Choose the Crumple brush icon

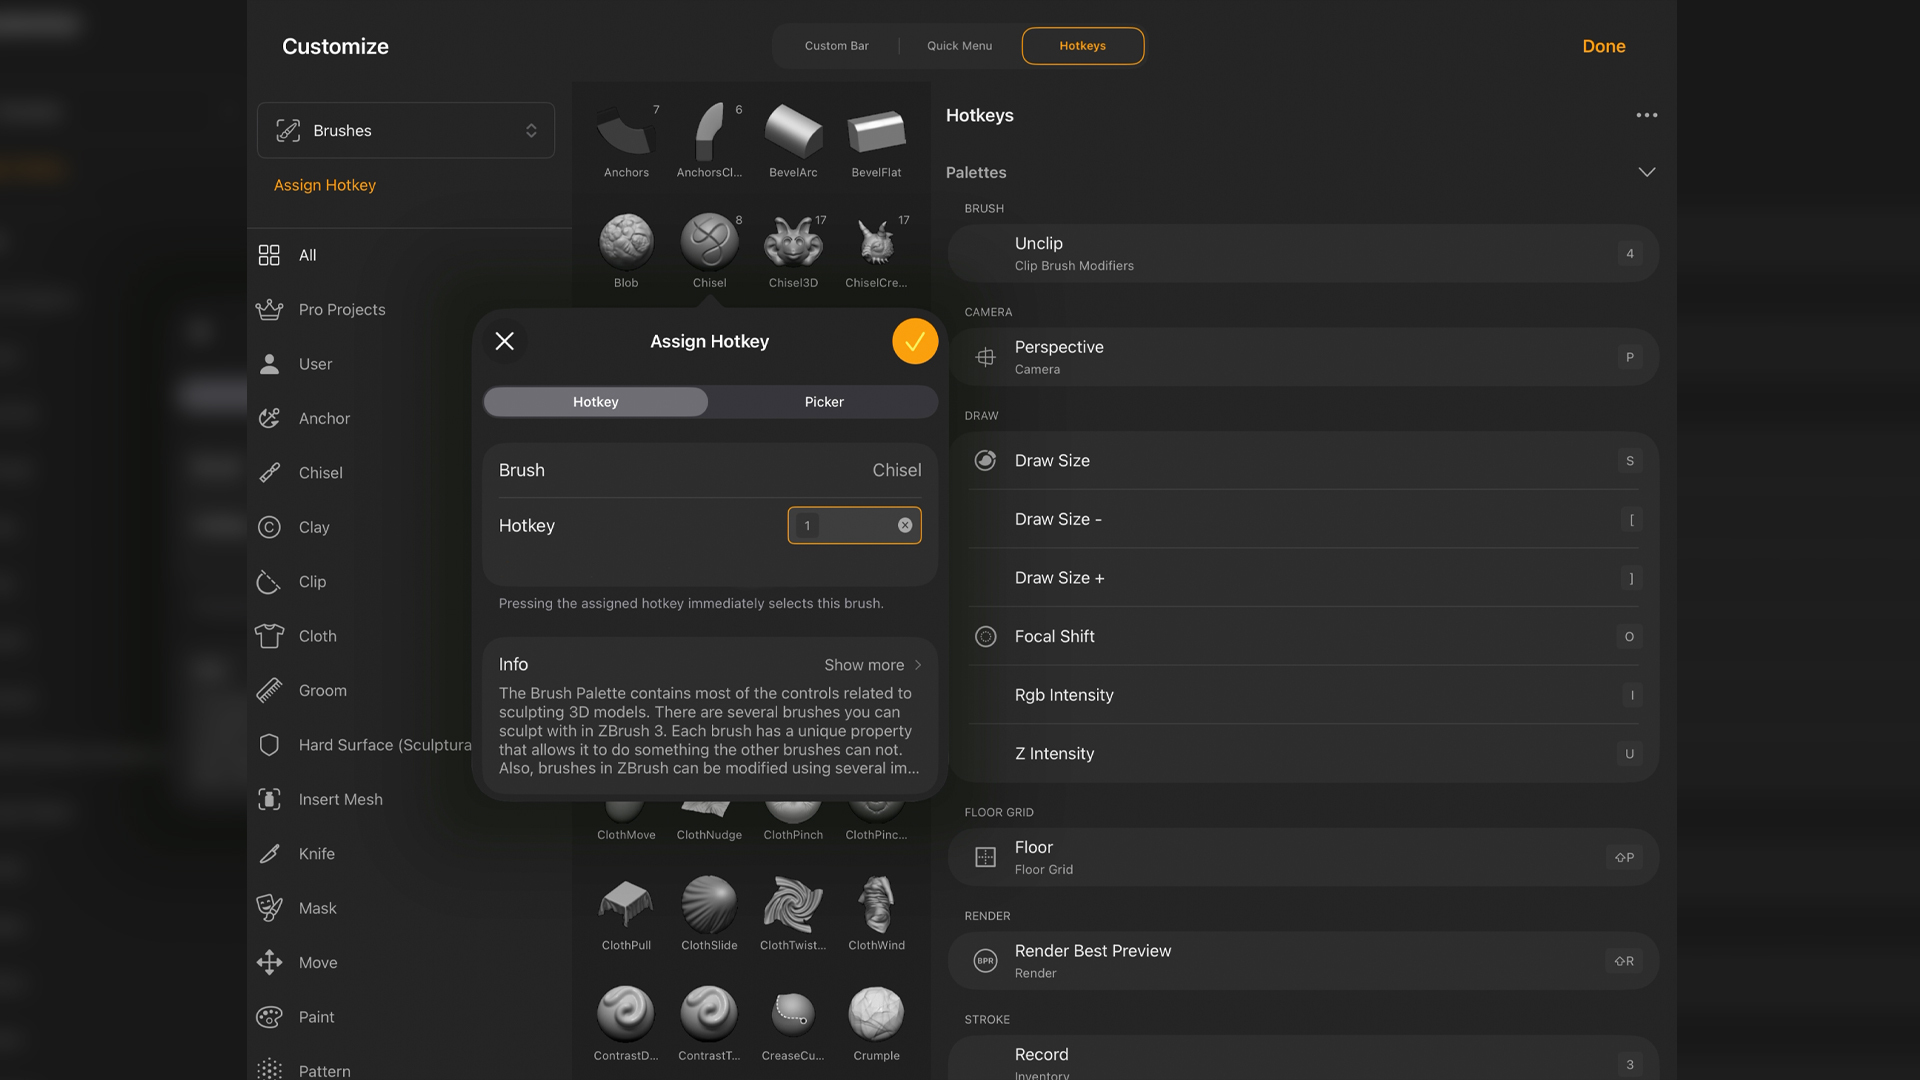tap(876, 1015)
